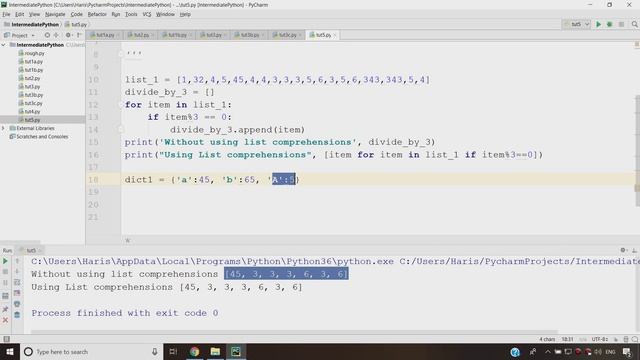
Task: Stop the process in the Run panel
Action: point(5,272)
